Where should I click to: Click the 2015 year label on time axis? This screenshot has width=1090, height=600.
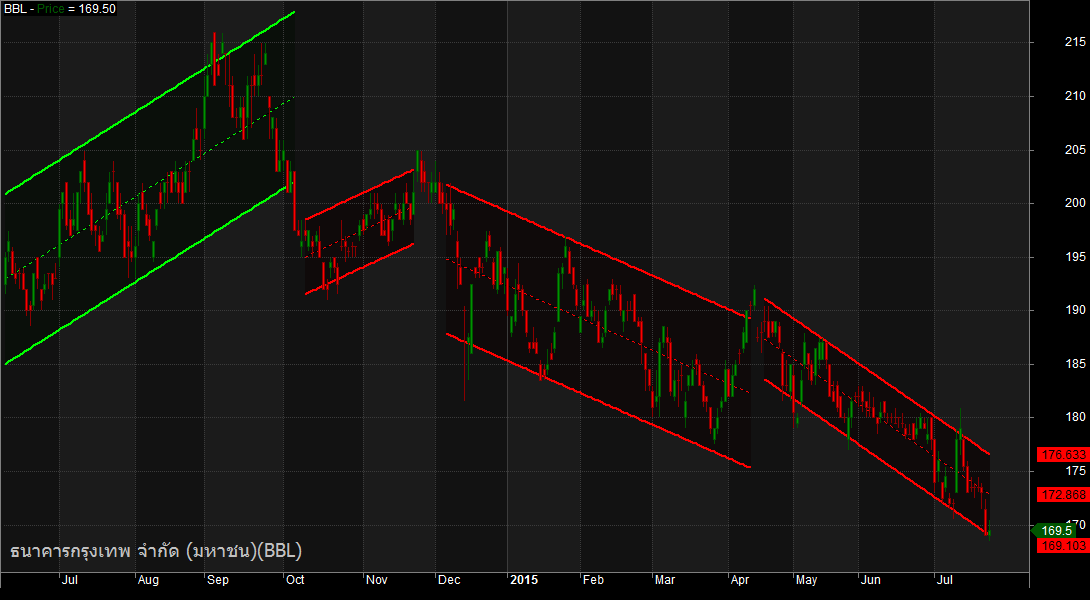pyautogui.click(x=524, y=580)
